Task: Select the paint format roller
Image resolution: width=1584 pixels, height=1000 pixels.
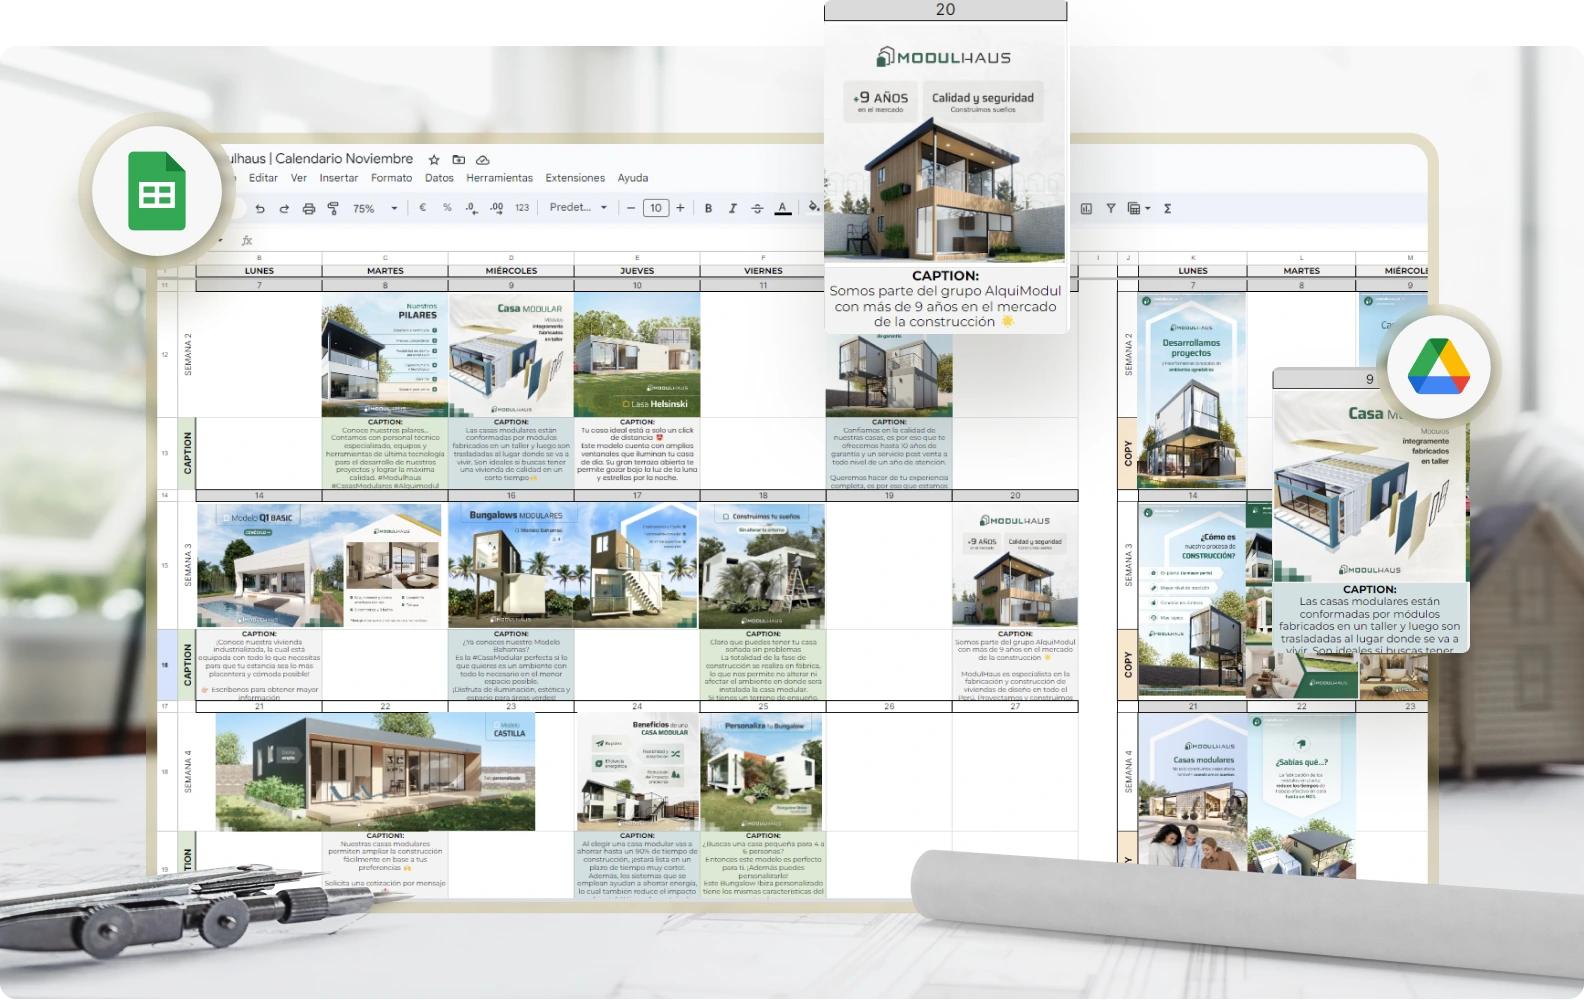Action: 333,209
